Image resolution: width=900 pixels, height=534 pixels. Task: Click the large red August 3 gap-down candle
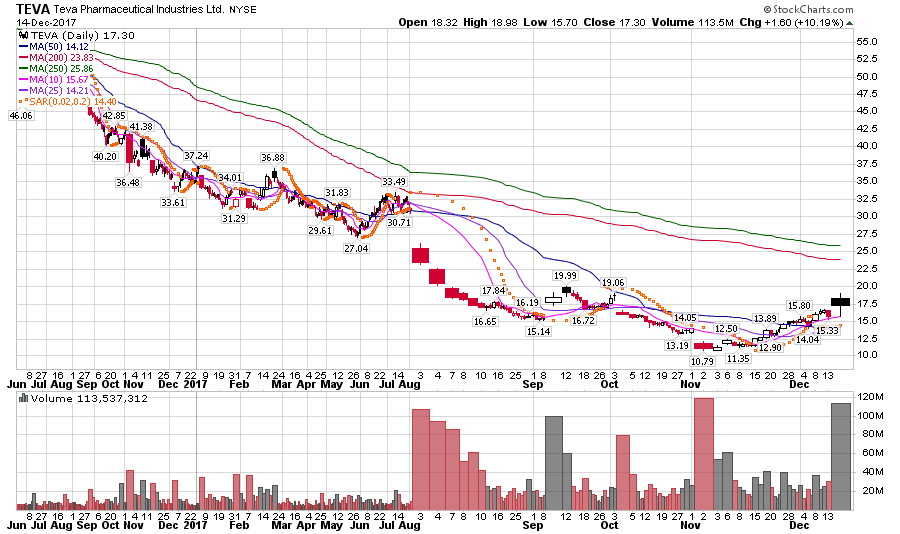[x=421, y=255]
